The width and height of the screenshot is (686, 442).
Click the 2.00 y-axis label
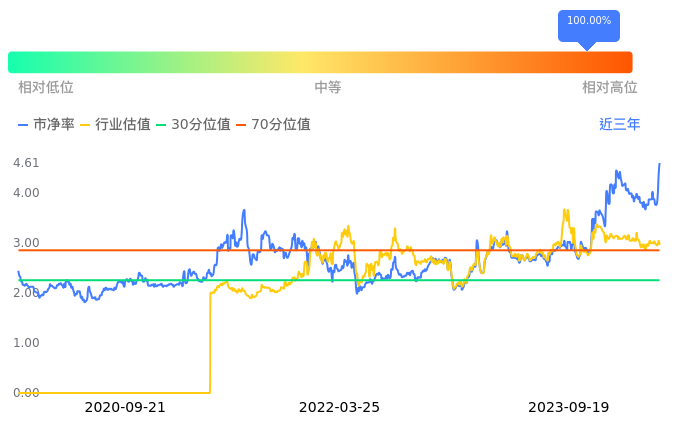point(26,293)
